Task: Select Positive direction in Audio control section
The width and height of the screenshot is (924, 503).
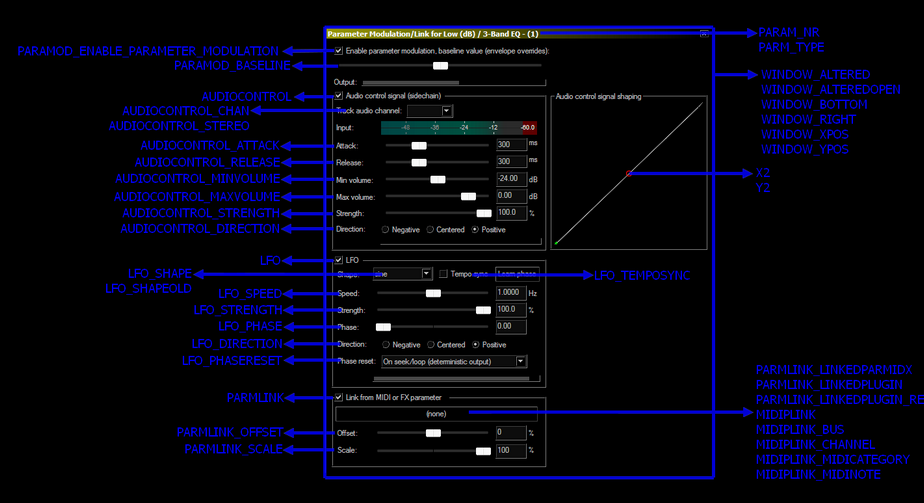Action: pos(475,230)
